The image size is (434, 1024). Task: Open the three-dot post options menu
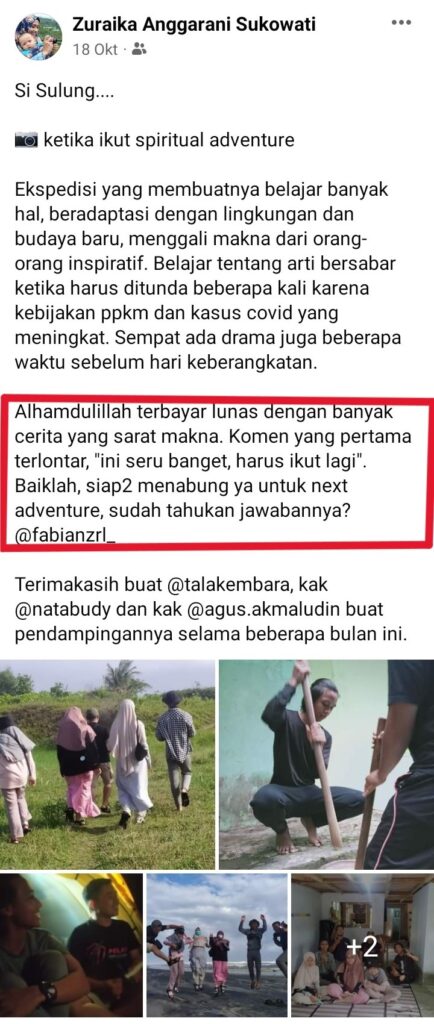pos(401,23)
